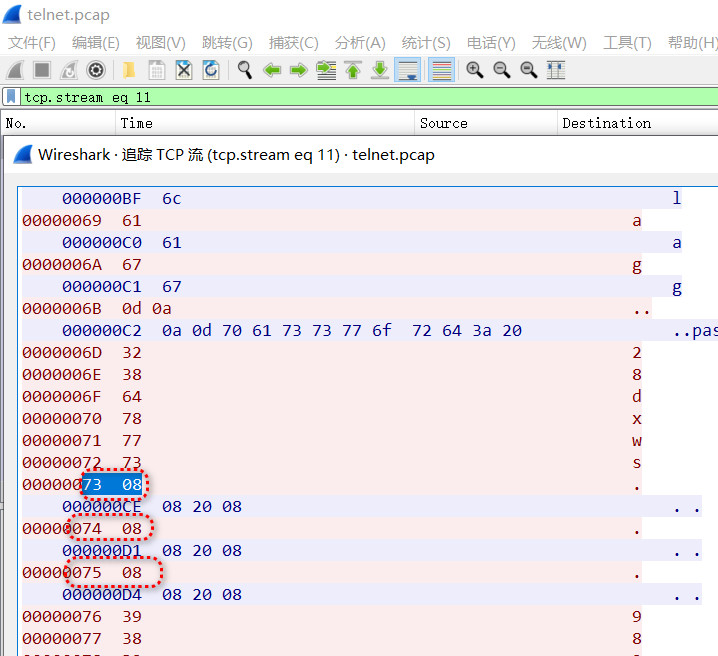Click the stop capture square icon
This screenshot has height=656, width=718.
click(x=42, y=70)
